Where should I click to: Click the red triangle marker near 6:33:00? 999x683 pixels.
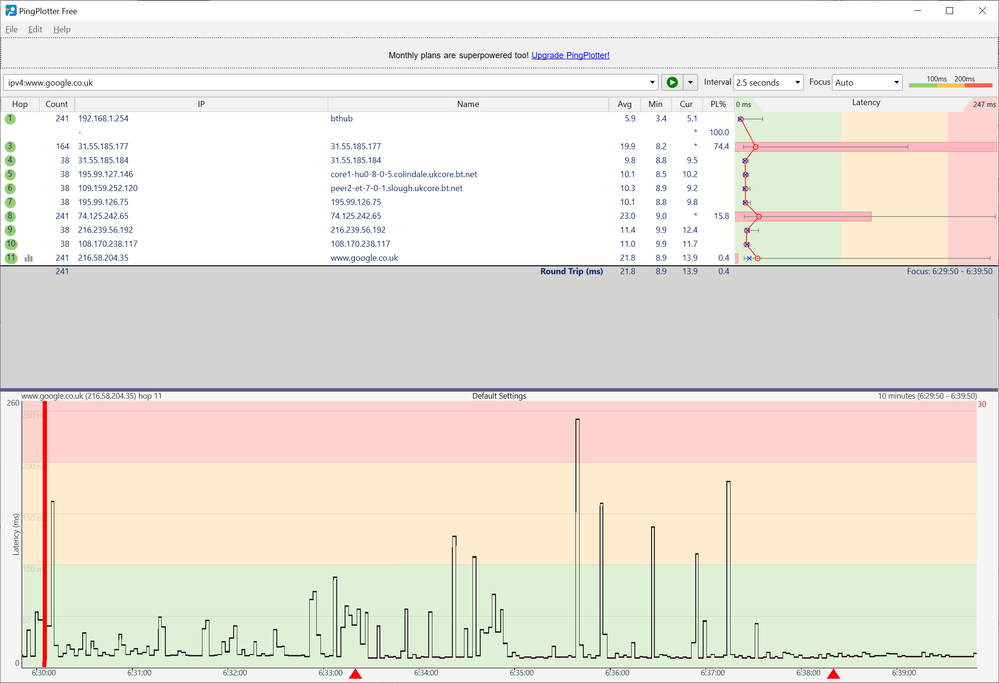point(354,674)
